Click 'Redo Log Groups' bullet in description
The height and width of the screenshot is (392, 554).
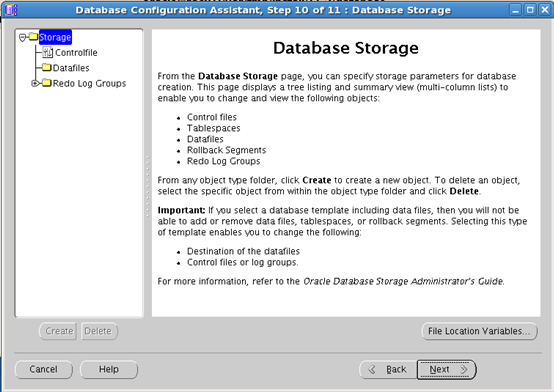tap(223, 161)
